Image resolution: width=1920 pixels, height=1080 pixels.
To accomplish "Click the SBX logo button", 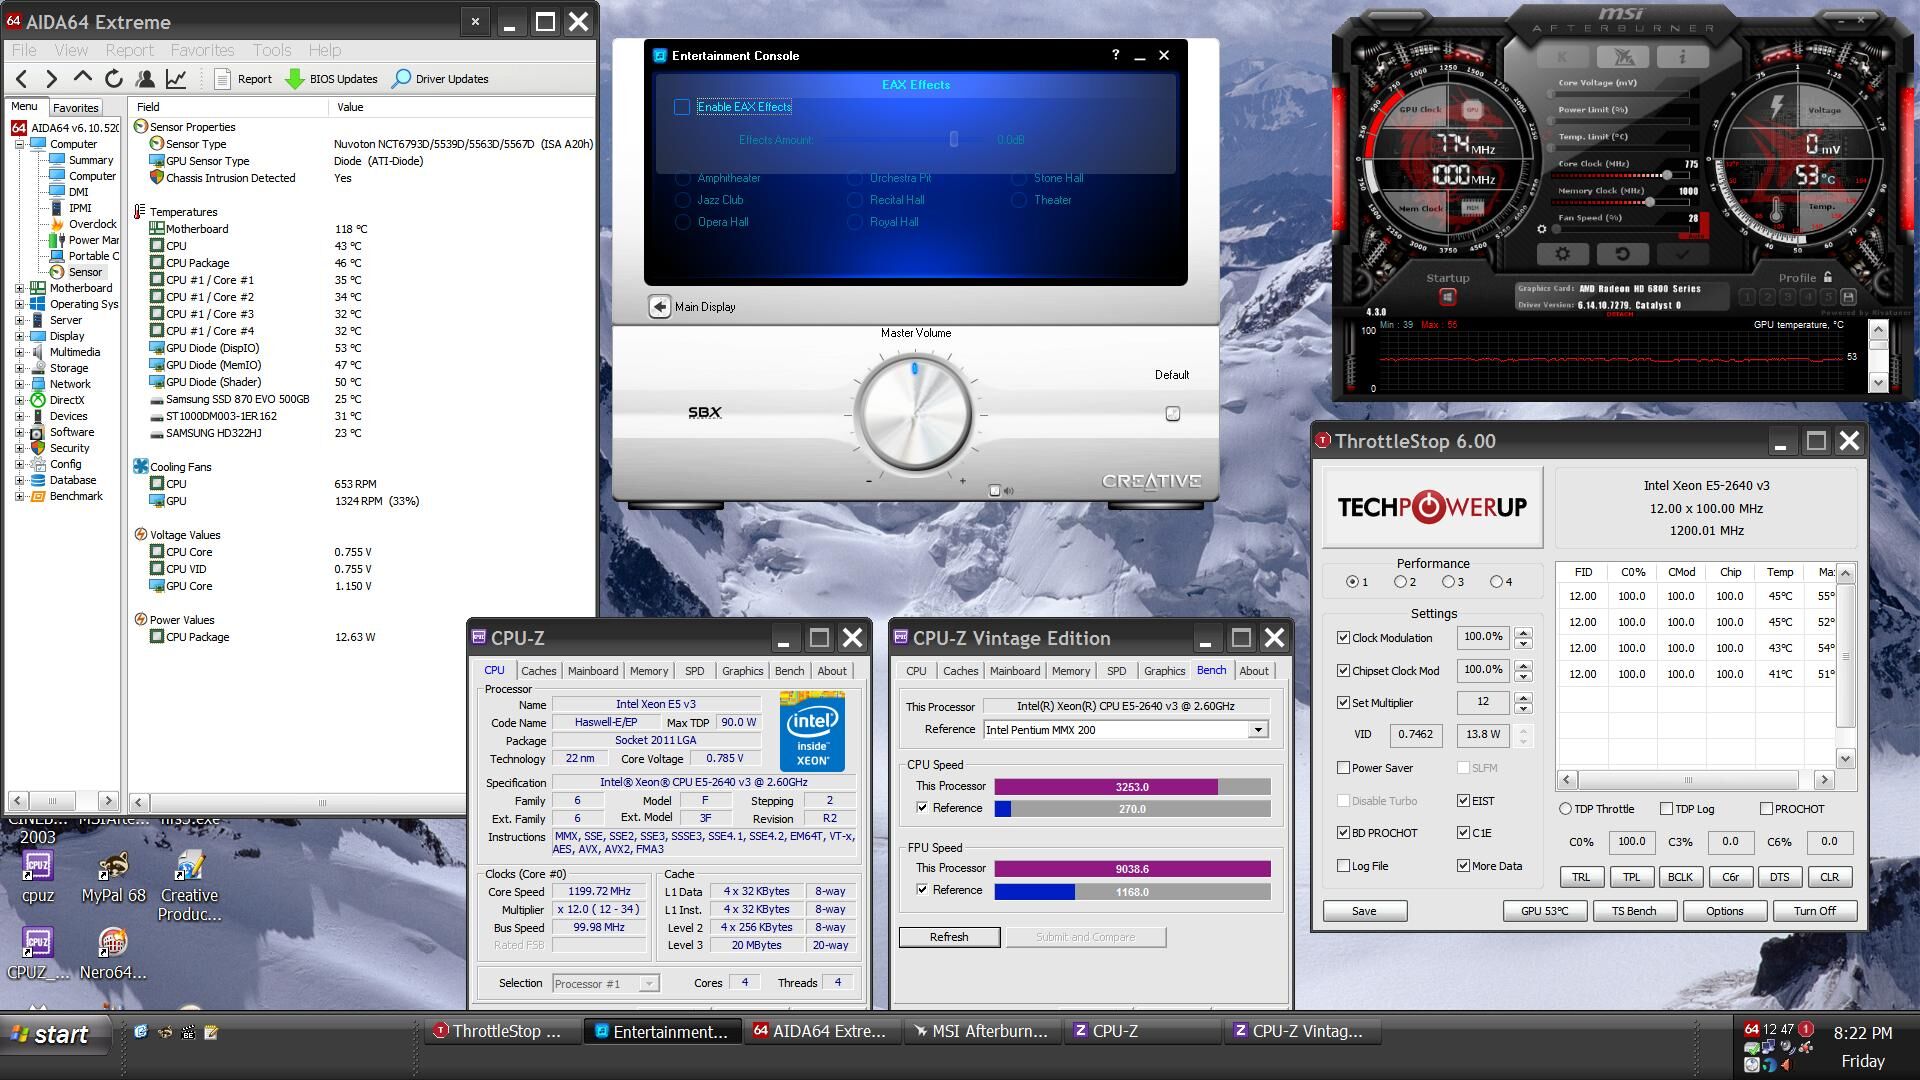I will tap(704, 412).
